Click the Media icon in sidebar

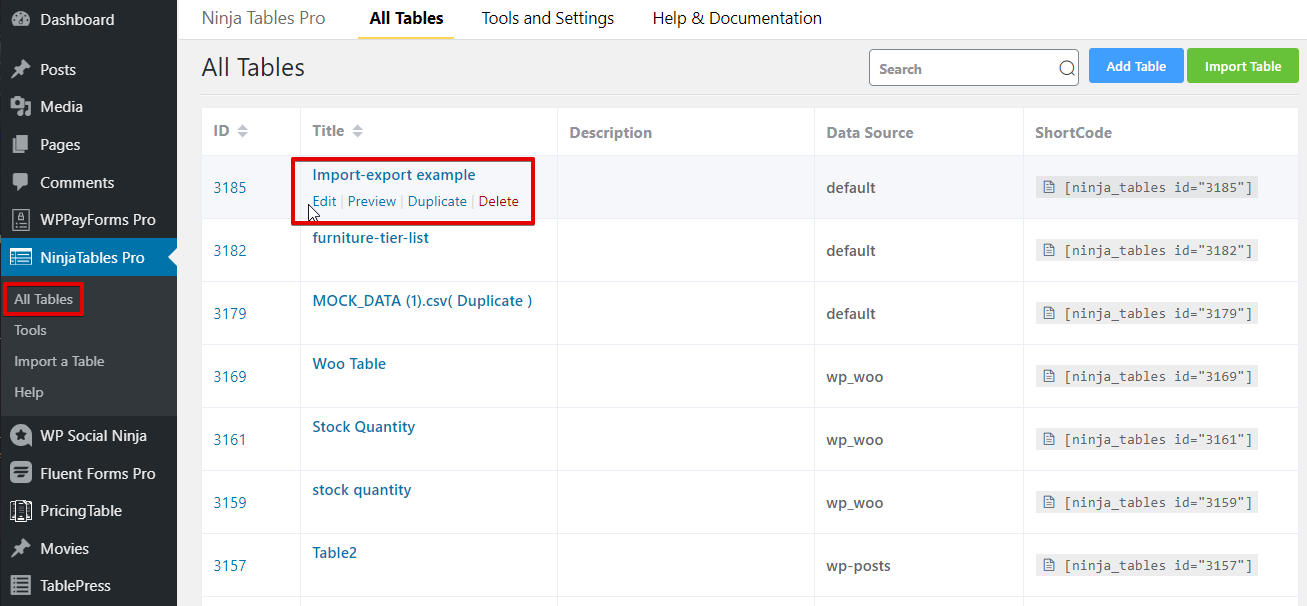(x=20, y=107)
